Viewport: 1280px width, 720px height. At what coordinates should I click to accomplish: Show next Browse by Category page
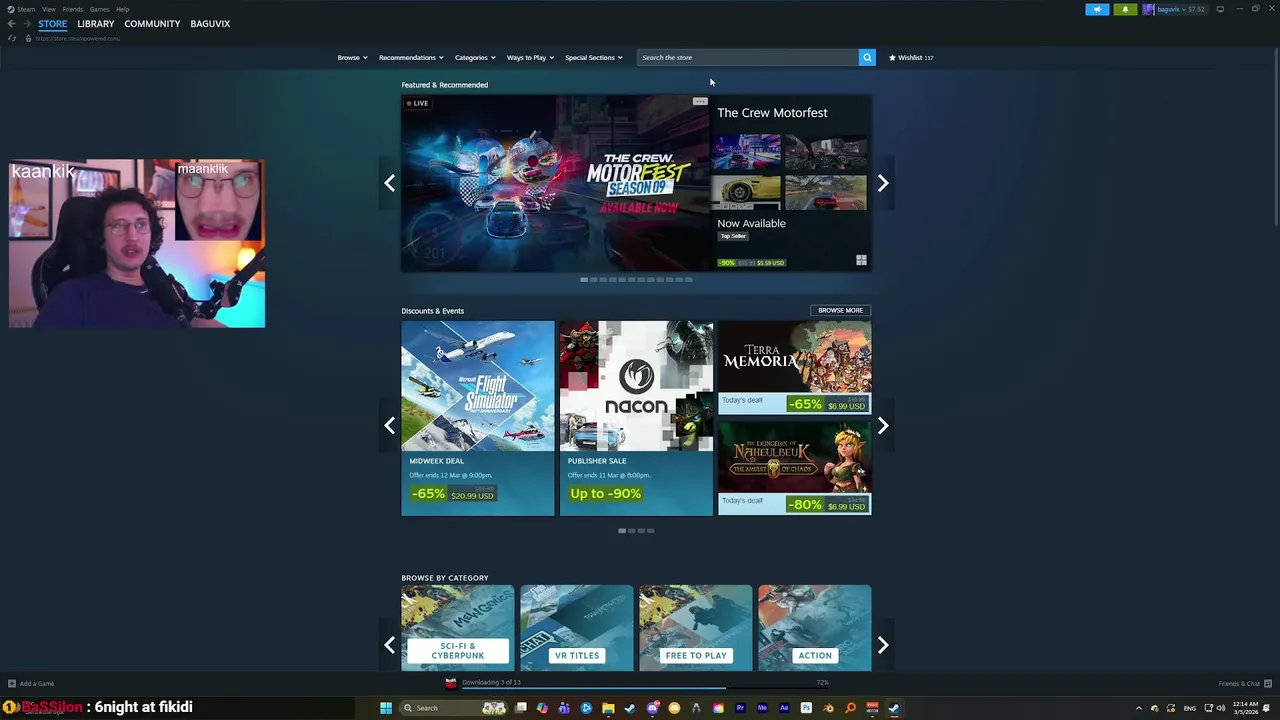(883, 645)
